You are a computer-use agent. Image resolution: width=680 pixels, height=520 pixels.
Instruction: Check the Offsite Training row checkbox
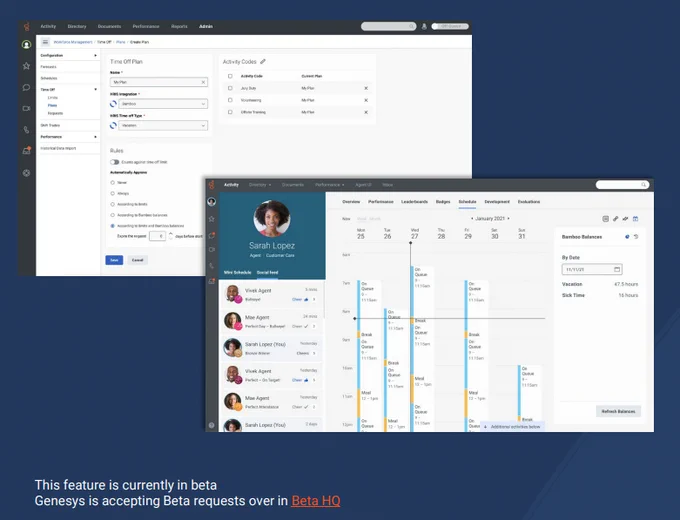coord(230,112)
